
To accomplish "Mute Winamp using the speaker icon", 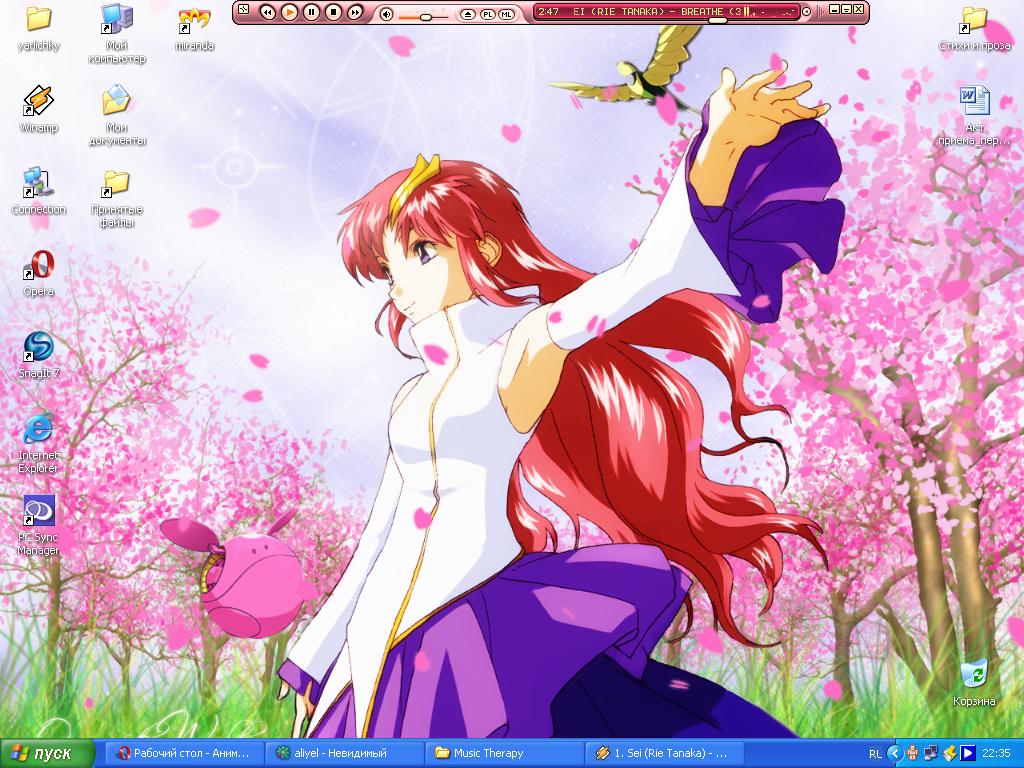I will [x=386, y=14].
